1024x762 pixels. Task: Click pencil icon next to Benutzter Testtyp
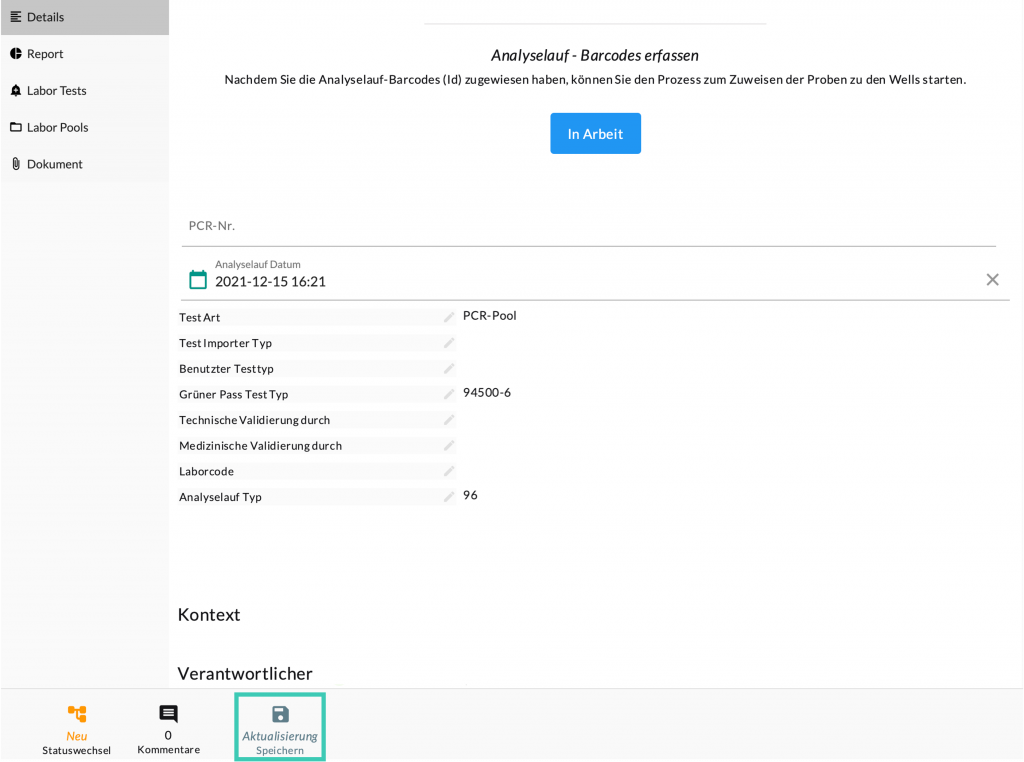pyautogui.click(x=449, y=369)
